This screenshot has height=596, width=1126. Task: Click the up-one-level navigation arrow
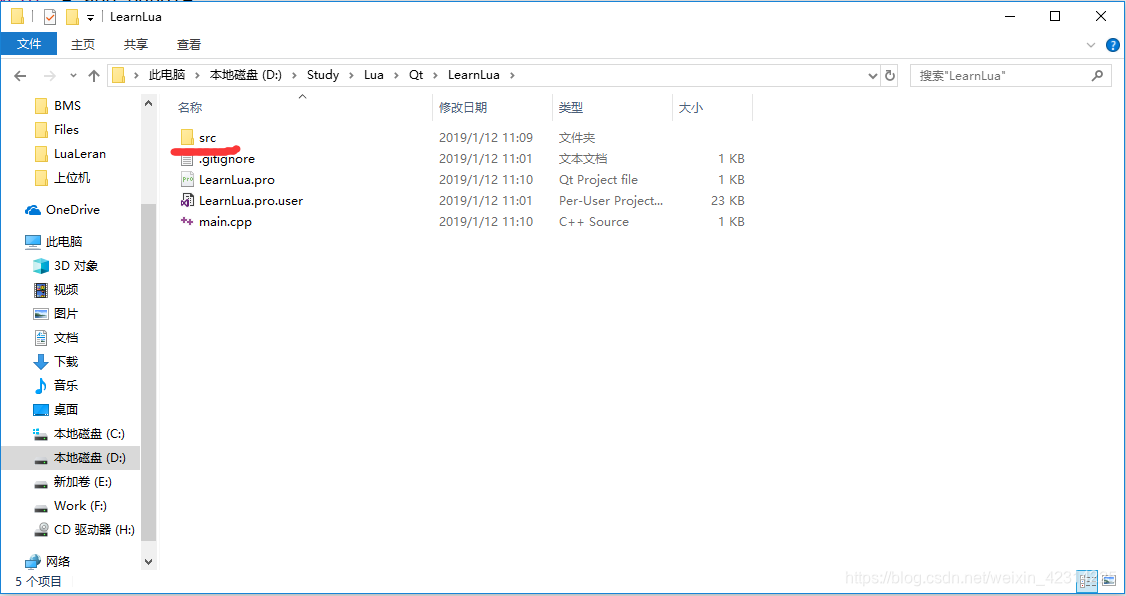pos(93,75)
